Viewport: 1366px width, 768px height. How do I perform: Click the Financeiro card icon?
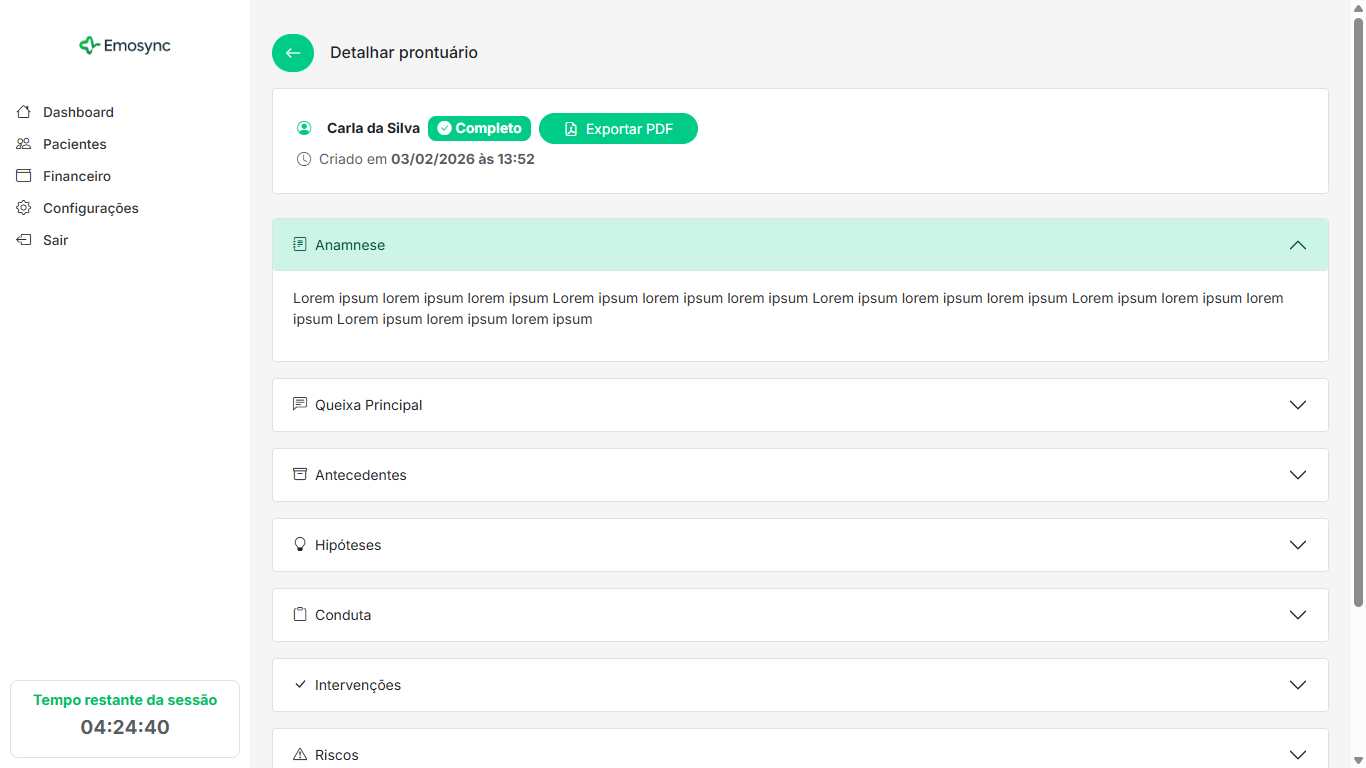(x=24, y=176)
